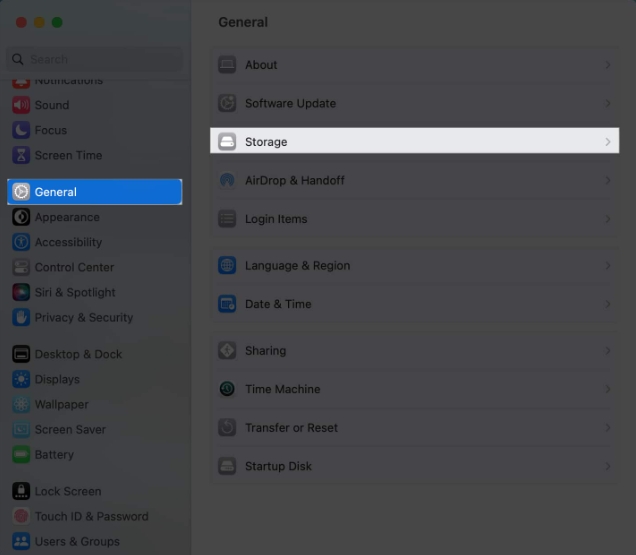636x555 pixels.
Task: Click the Screen Time hourglass icon
Action: [21, 155]
